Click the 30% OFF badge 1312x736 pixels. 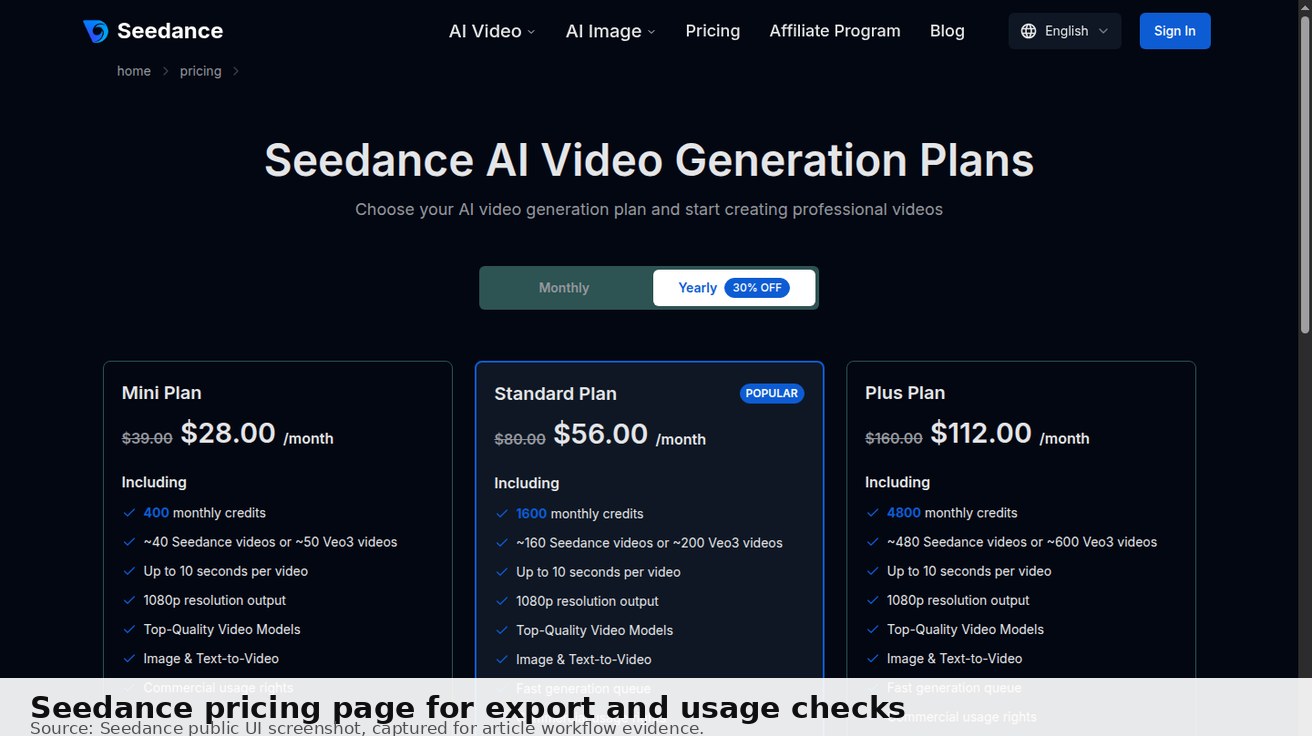click(x=757, y=288)
